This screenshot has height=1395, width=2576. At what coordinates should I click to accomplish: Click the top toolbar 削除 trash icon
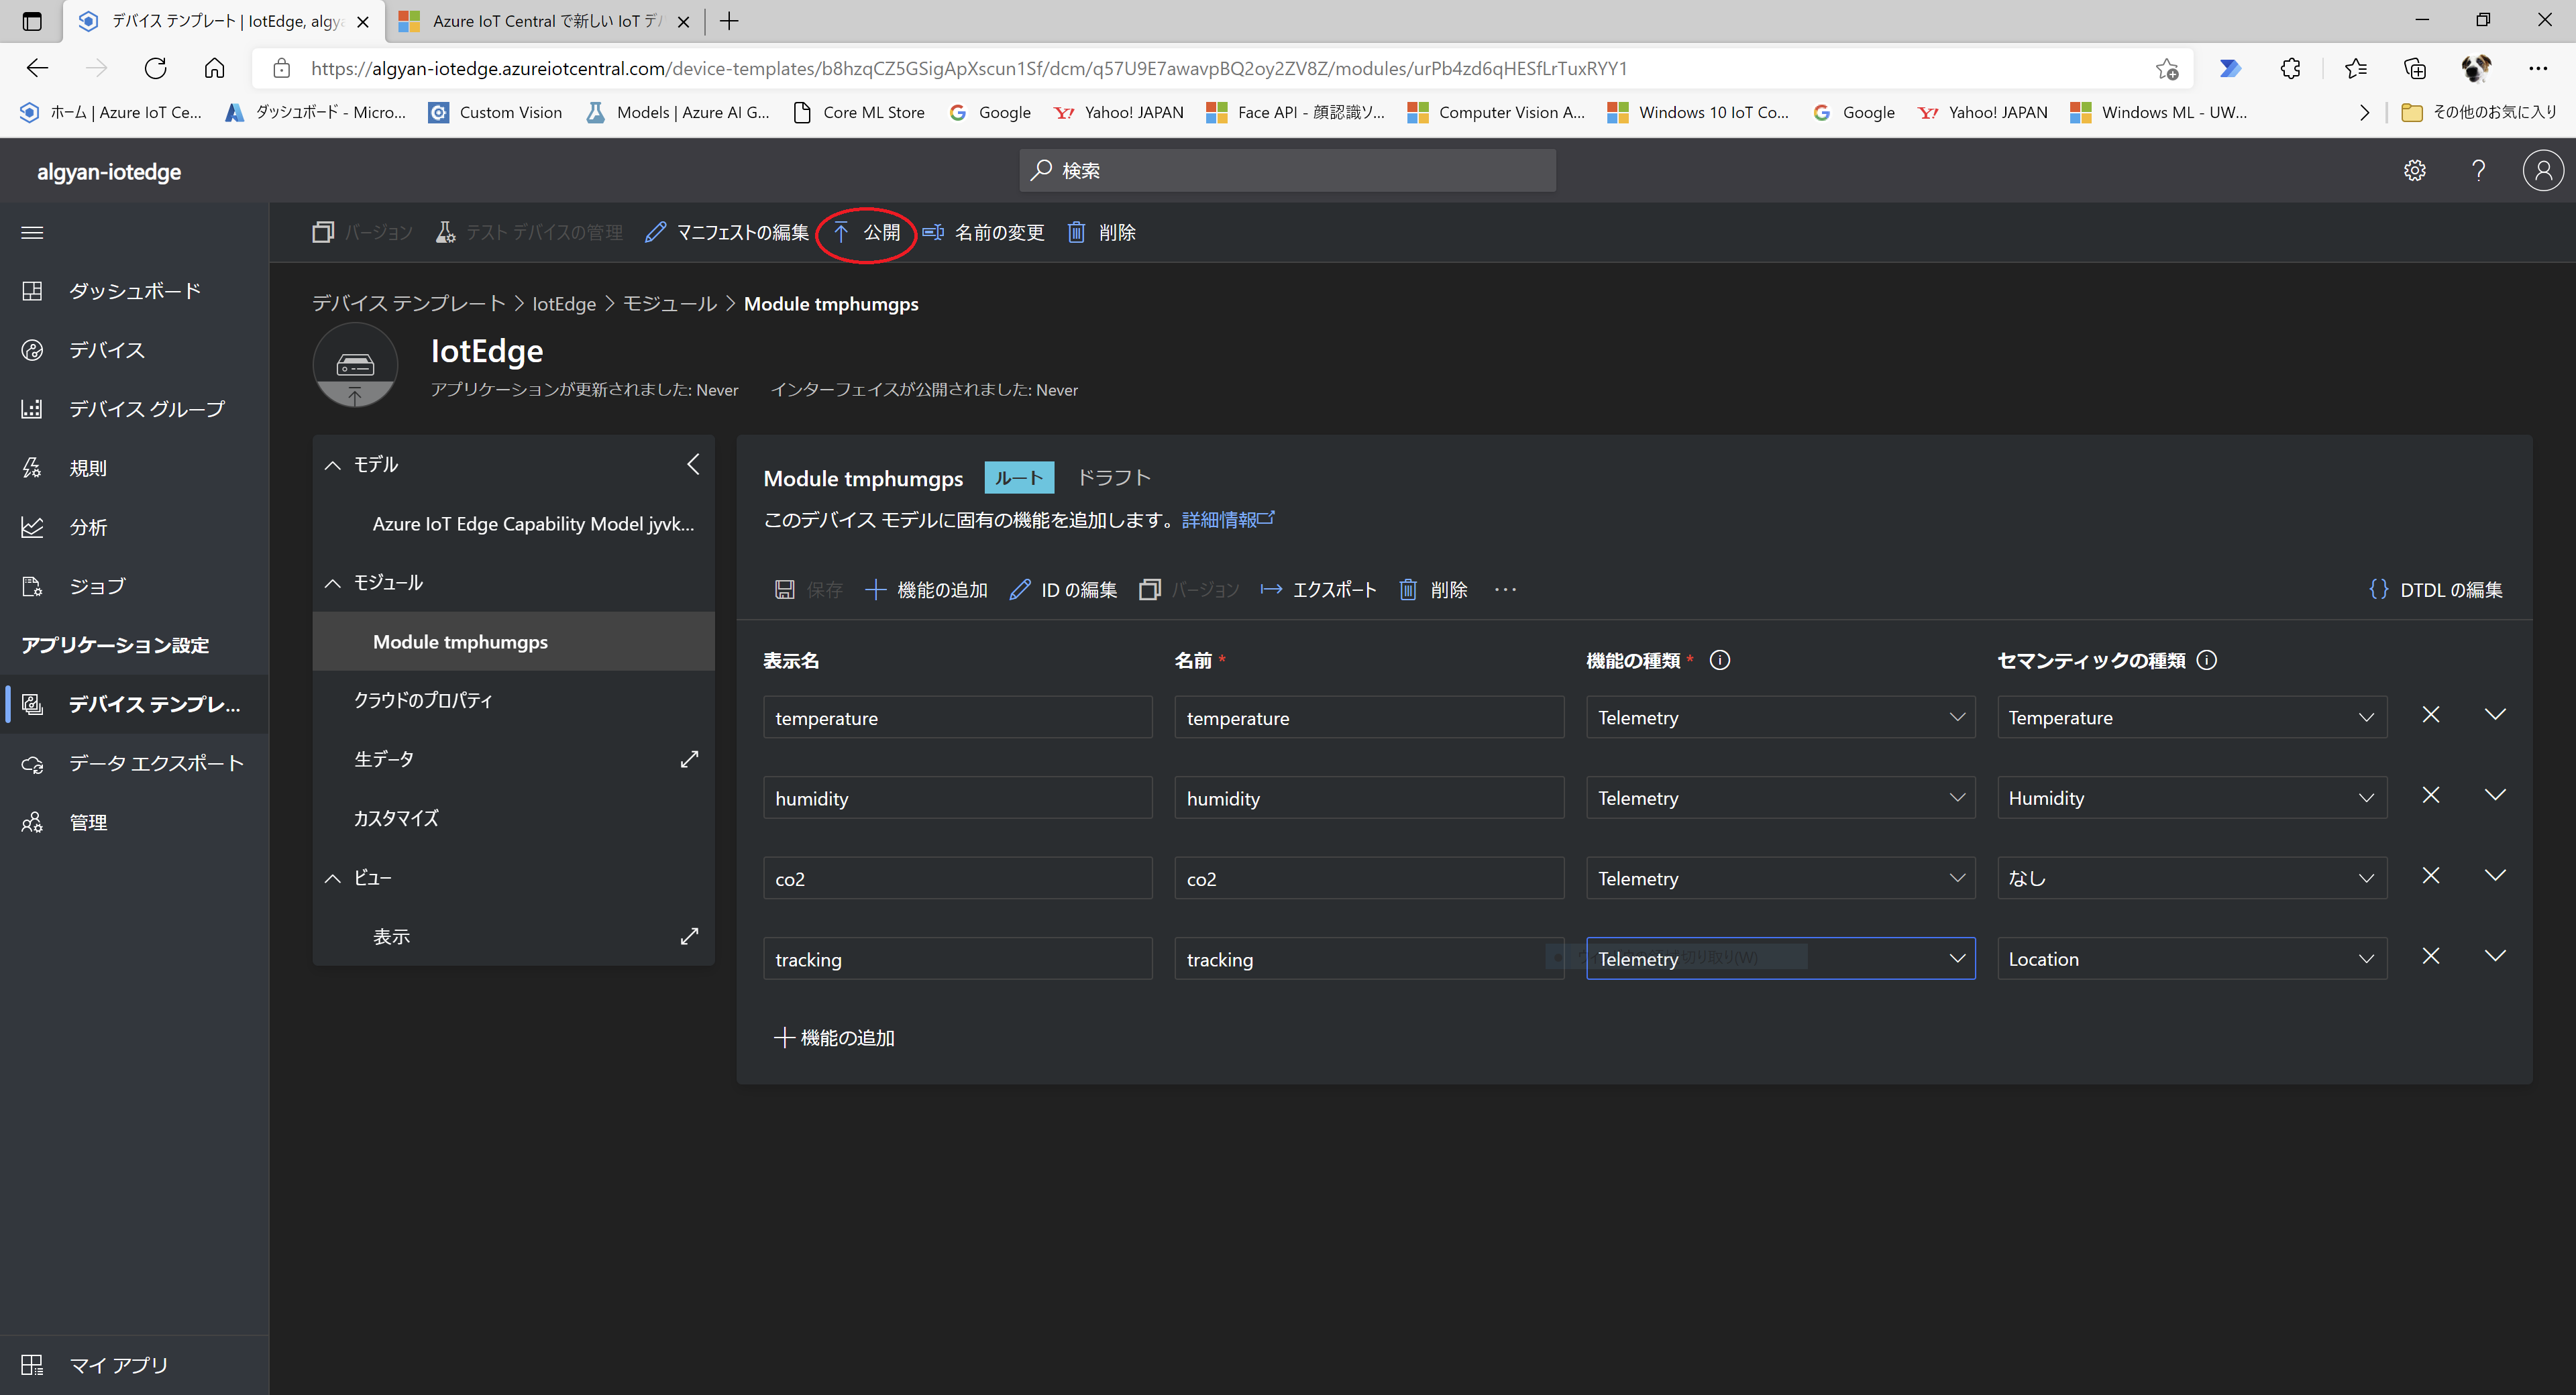pos(1076,232)
